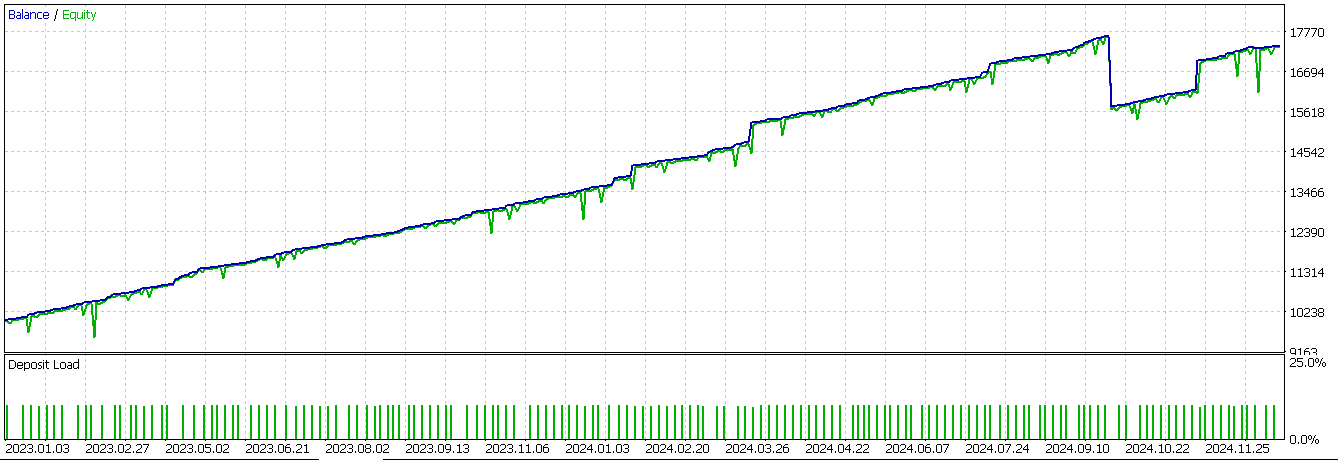Click the 14542 value on the price axis
Viewport: 1338px width, 460px height.
tap(1307, 153)
